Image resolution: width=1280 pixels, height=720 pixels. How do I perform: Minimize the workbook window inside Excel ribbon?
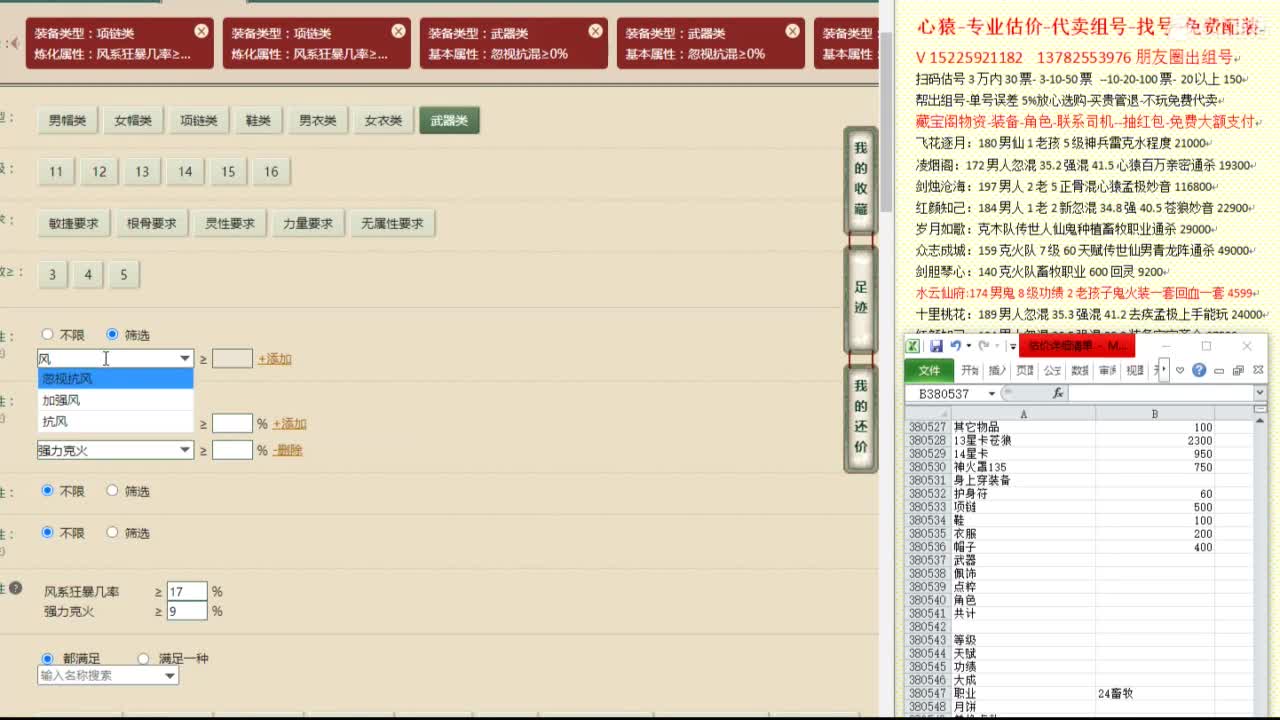(x=1219, y=371)
